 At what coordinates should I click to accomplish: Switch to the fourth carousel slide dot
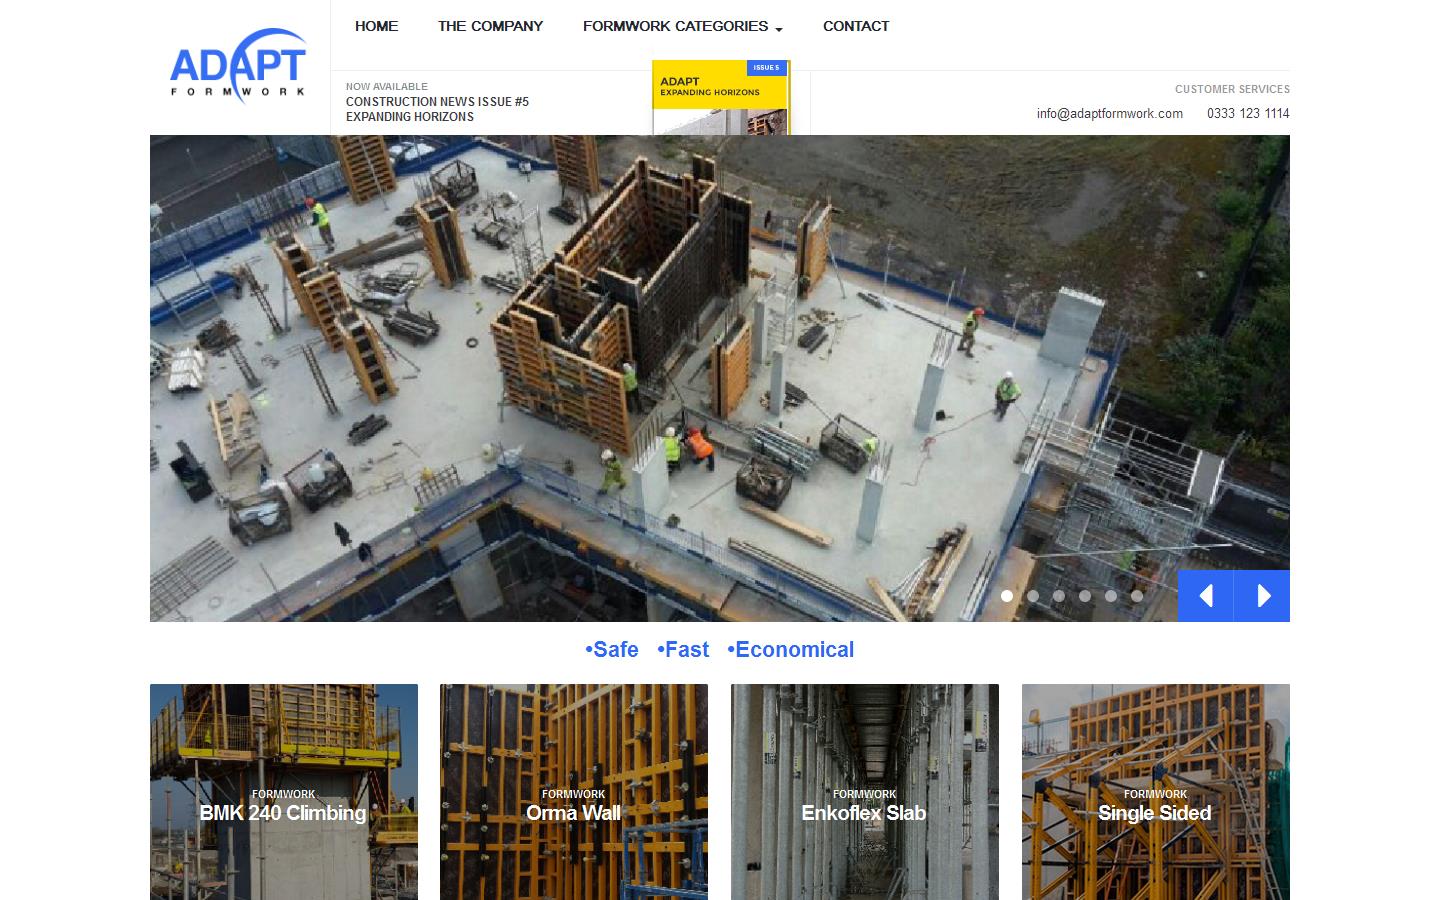[x=1085, y=596]
